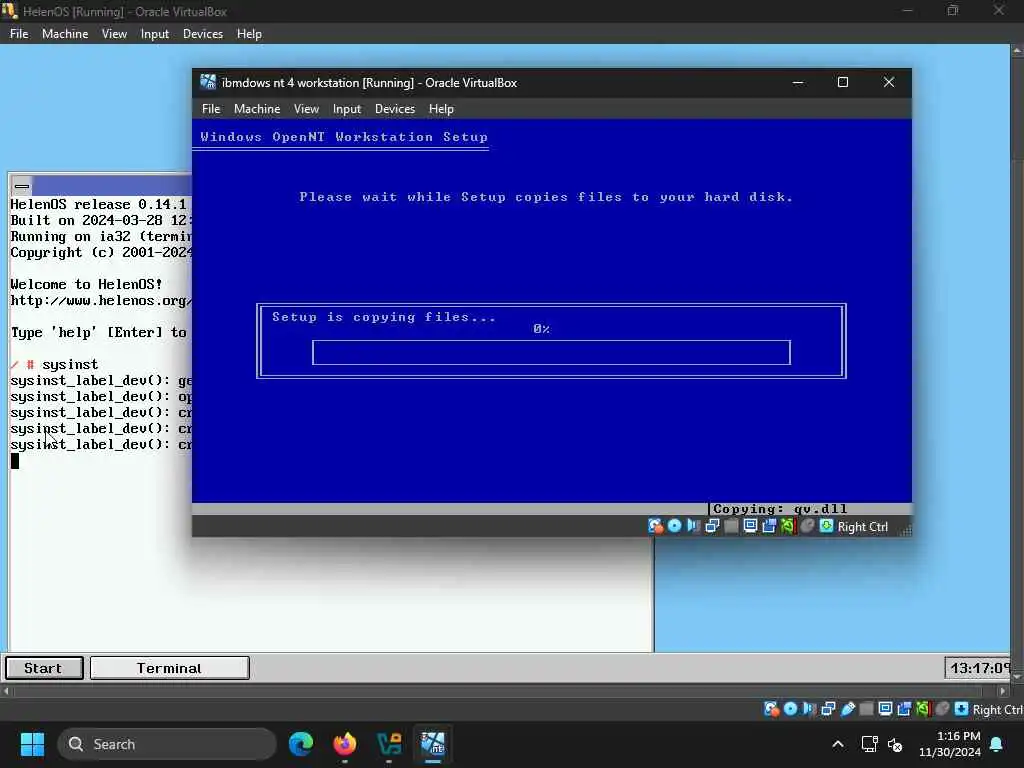Open Devices menu in HelenOS VirtualBox window
Viewport: 1024px width, 768px height.
tap(202, 34)
